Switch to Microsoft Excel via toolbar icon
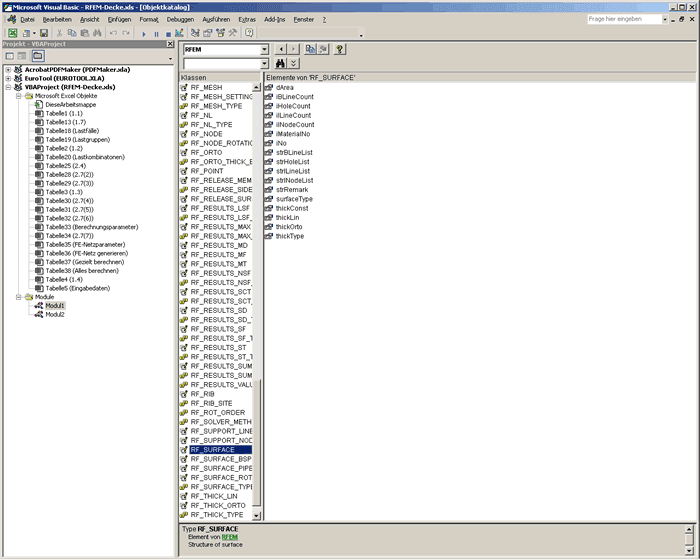This screenshot has width=700, height=560. [x=12, y=33]
